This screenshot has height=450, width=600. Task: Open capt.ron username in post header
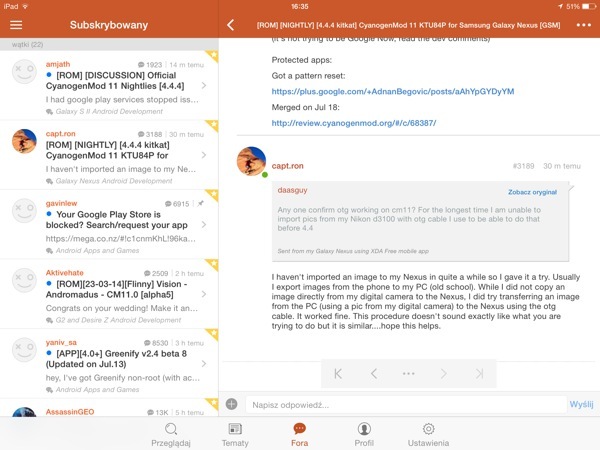pyautogui.click(x=287, y=166)
